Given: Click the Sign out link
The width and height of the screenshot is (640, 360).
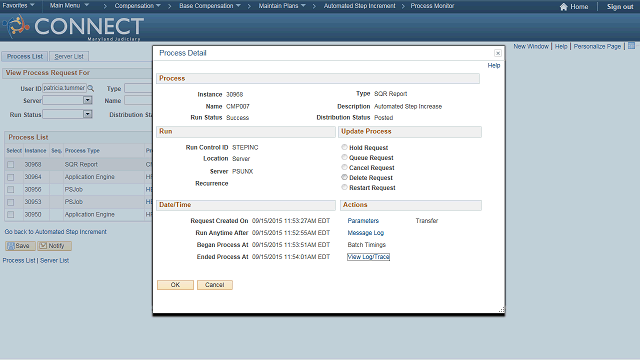Looking at the screenshot, I should pyautogui.click(x=620, y=7).
